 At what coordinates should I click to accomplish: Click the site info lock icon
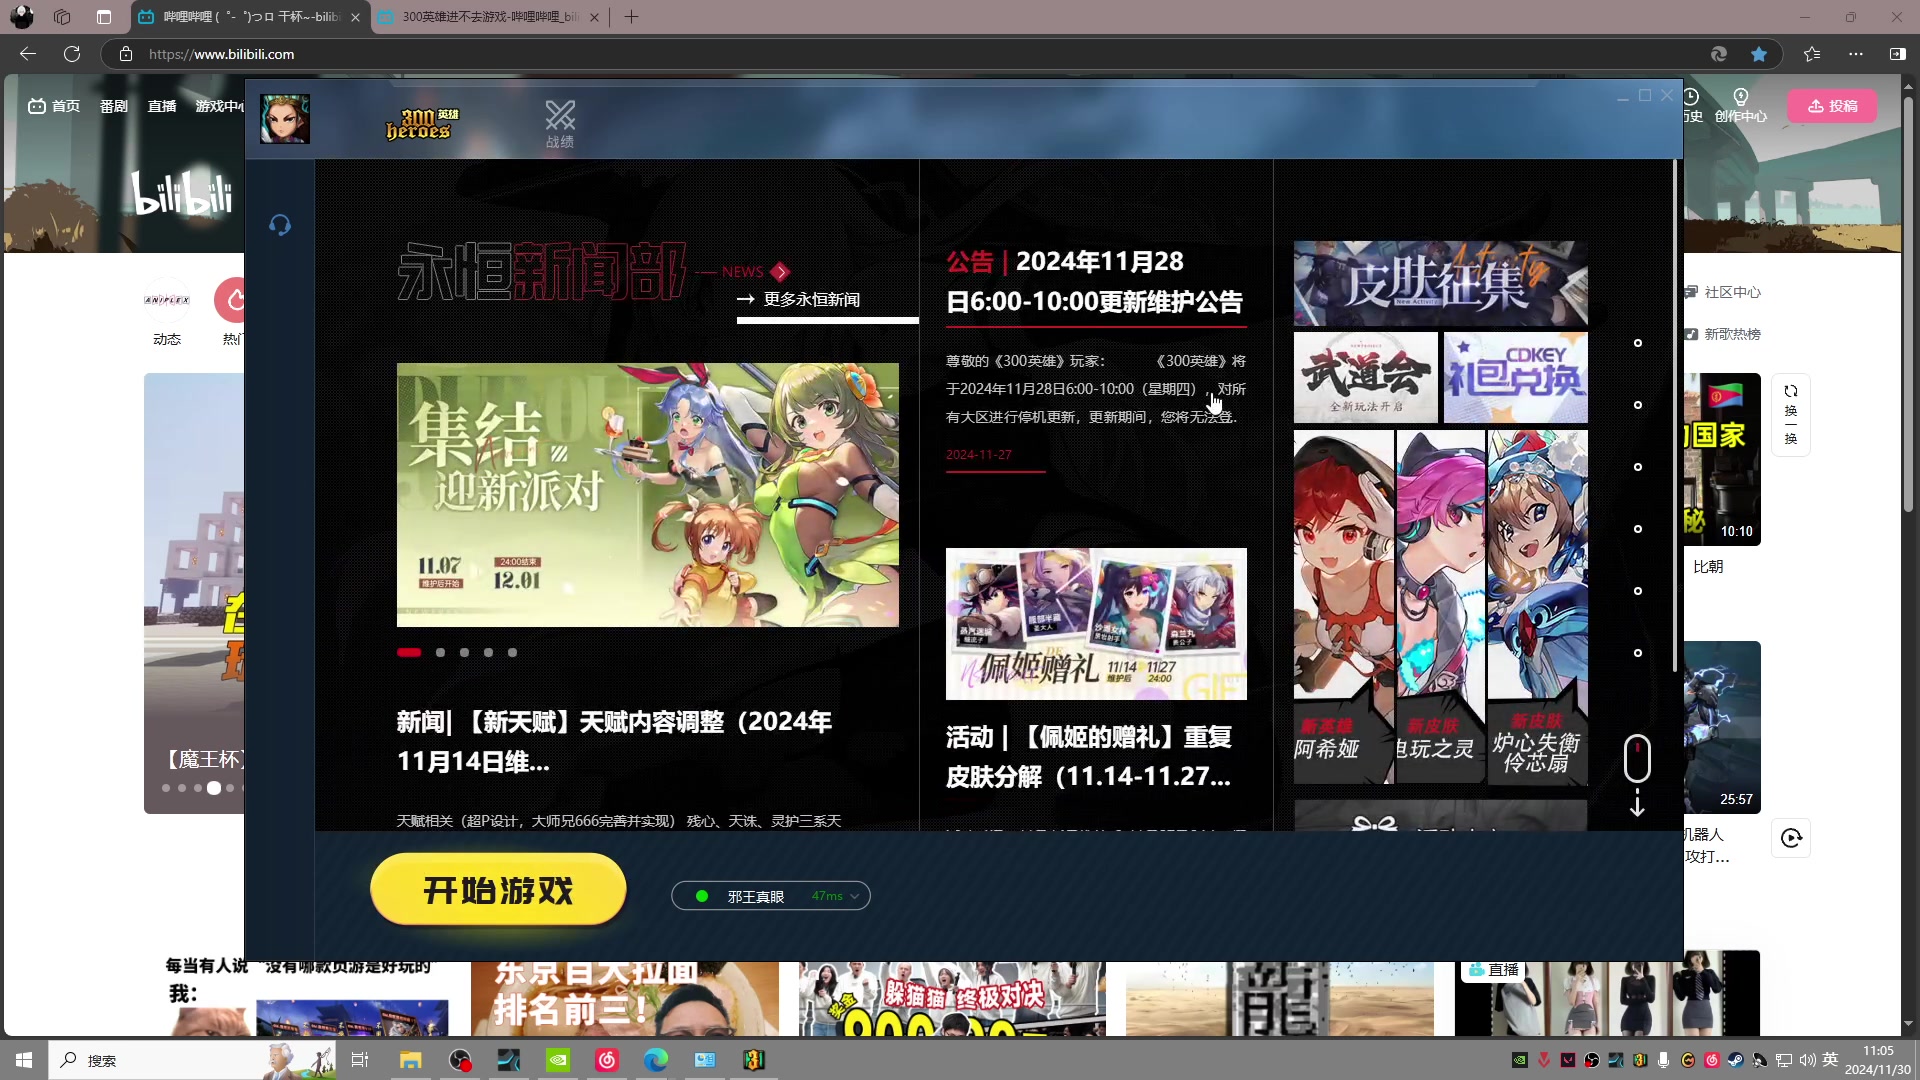[x=126, y=54]
